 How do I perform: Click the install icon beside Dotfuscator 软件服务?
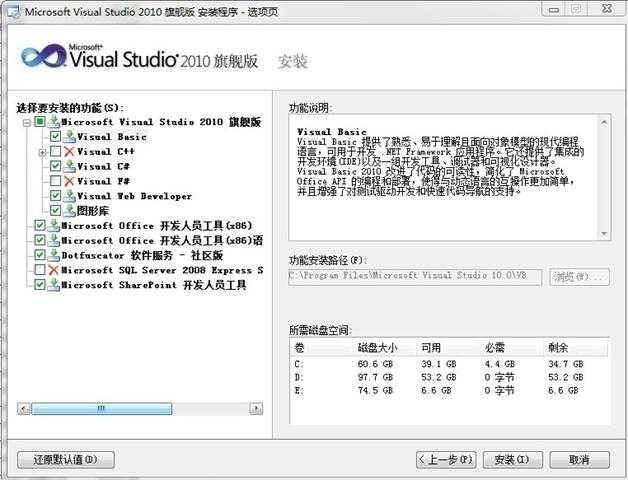click(53, 255)
